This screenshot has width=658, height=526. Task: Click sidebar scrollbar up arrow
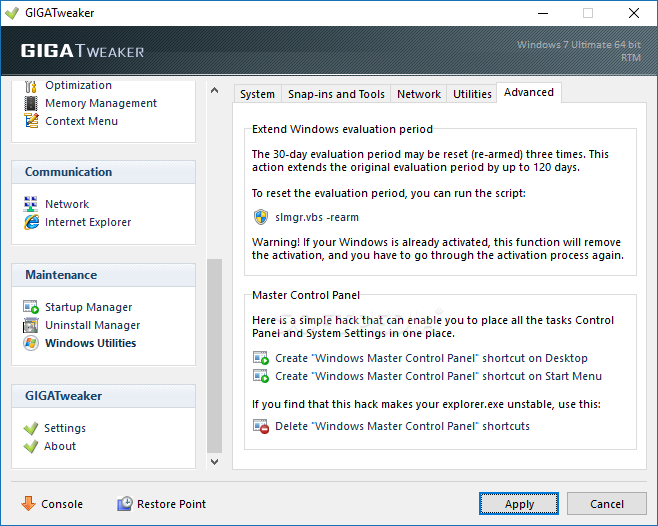coord(214,90)
